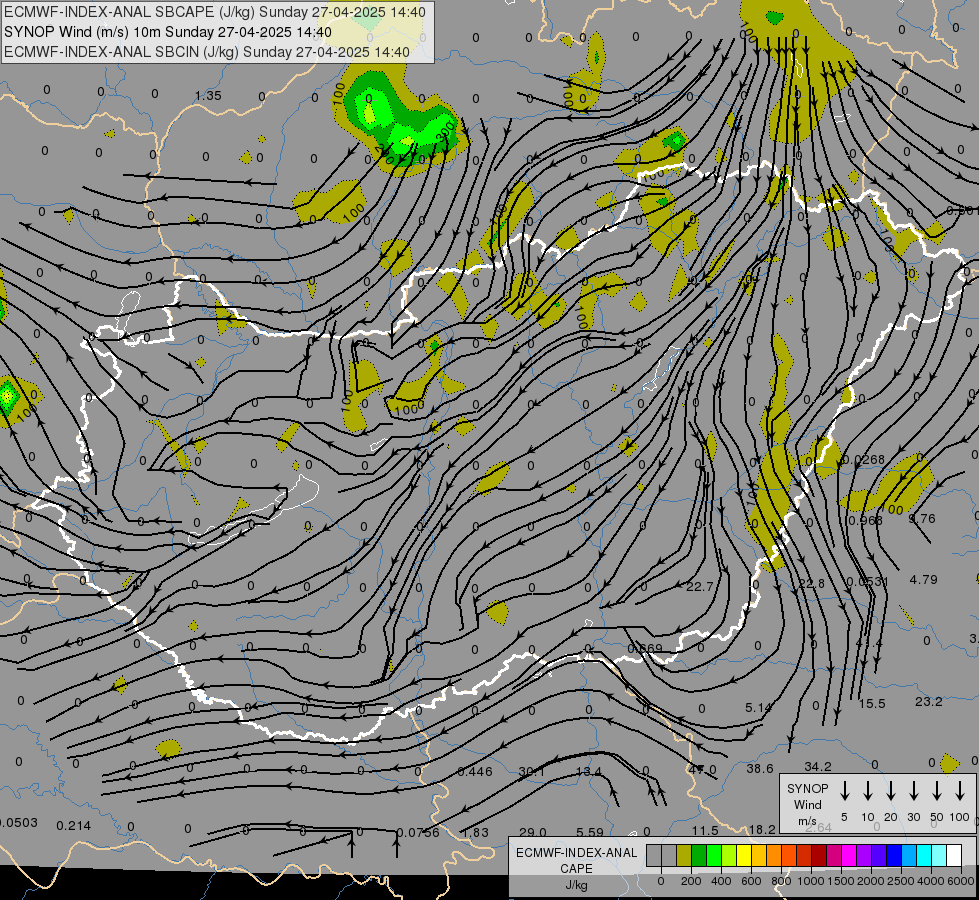Click the 0.968 value on the map
Image resolution: width=979 pixels, height=900 pixels.
[x=864, y=520]
